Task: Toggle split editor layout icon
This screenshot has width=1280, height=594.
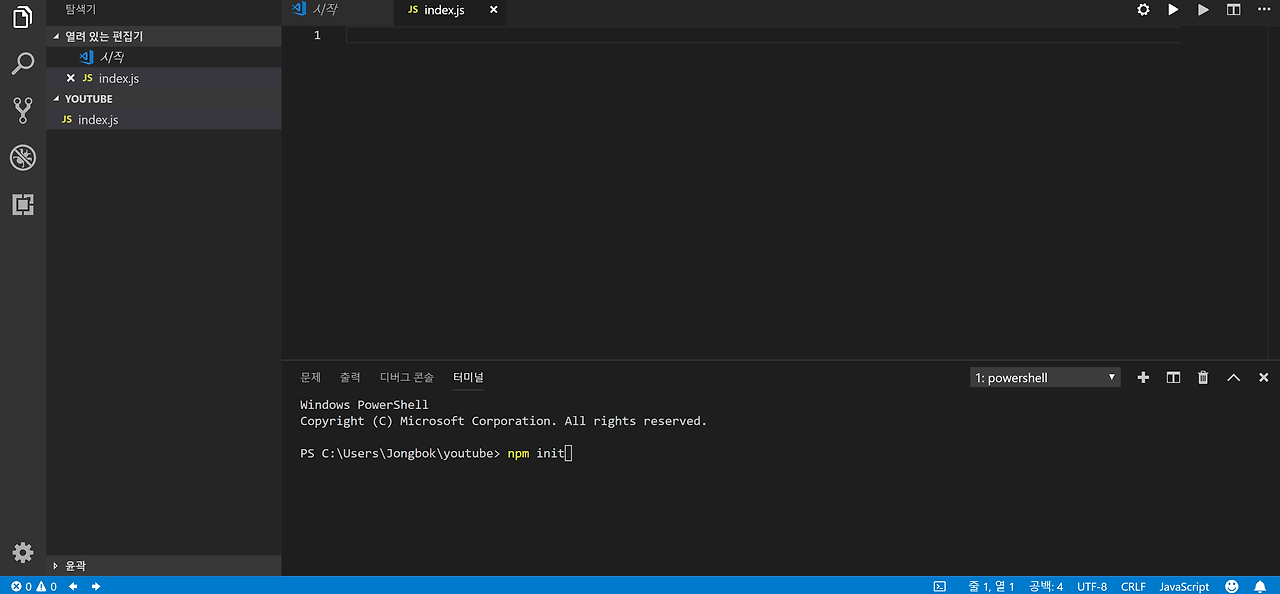Action: point(1233,10)
